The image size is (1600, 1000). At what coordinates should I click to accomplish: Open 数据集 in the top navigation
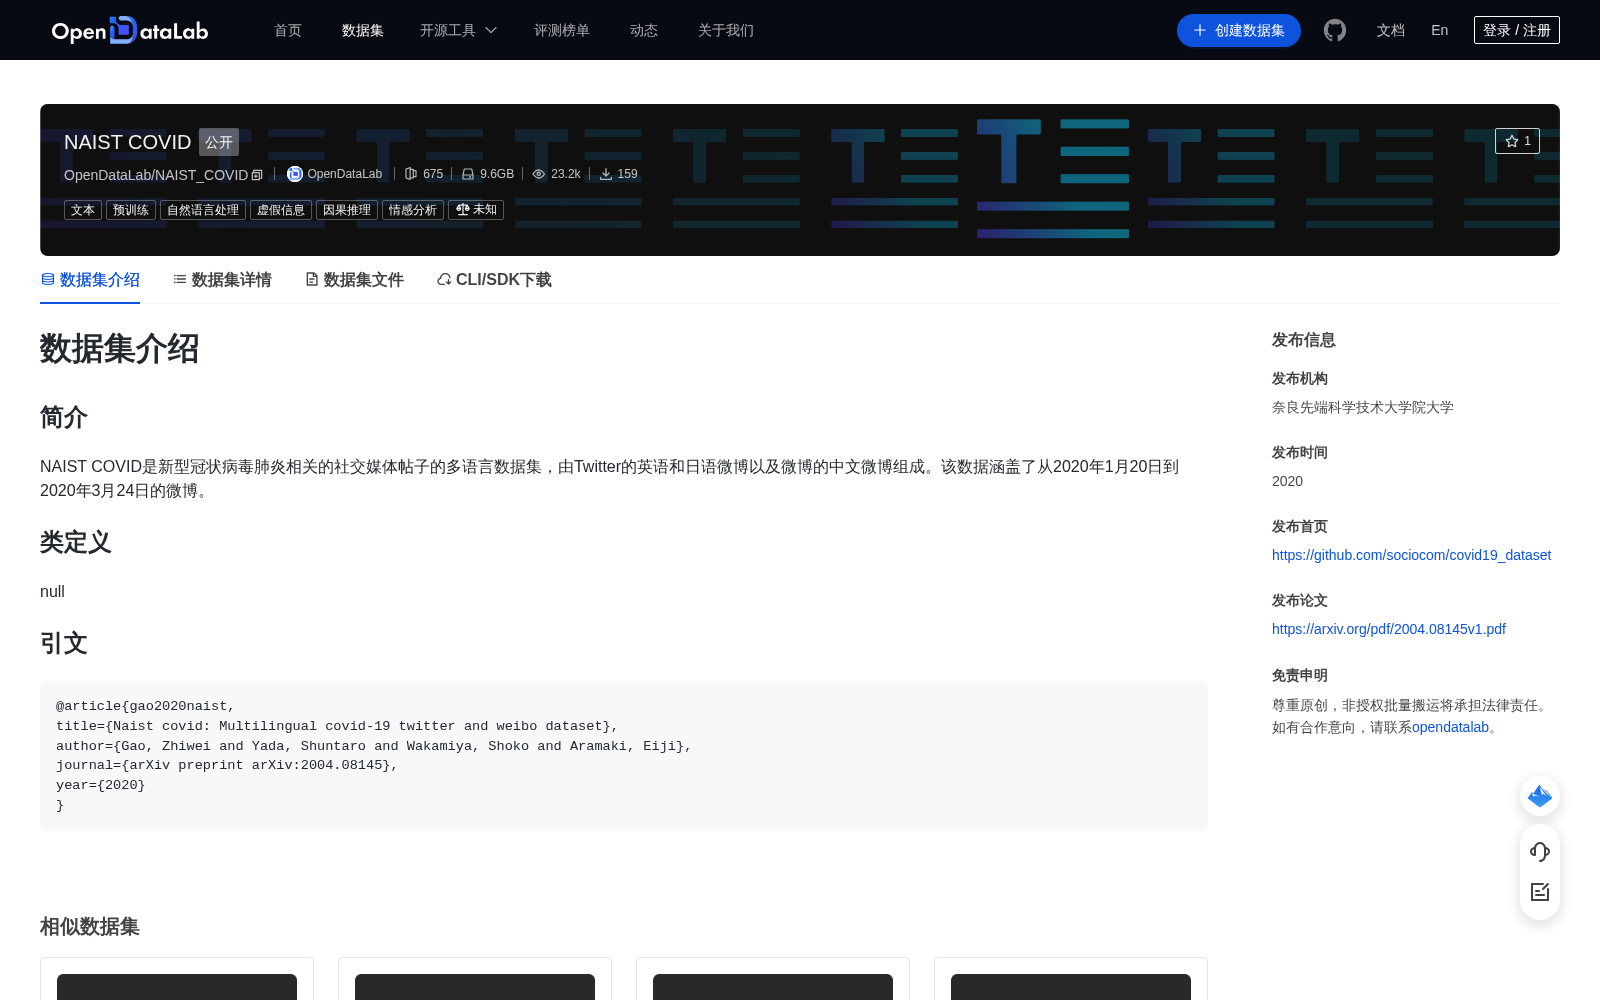(x=363, y=31)
